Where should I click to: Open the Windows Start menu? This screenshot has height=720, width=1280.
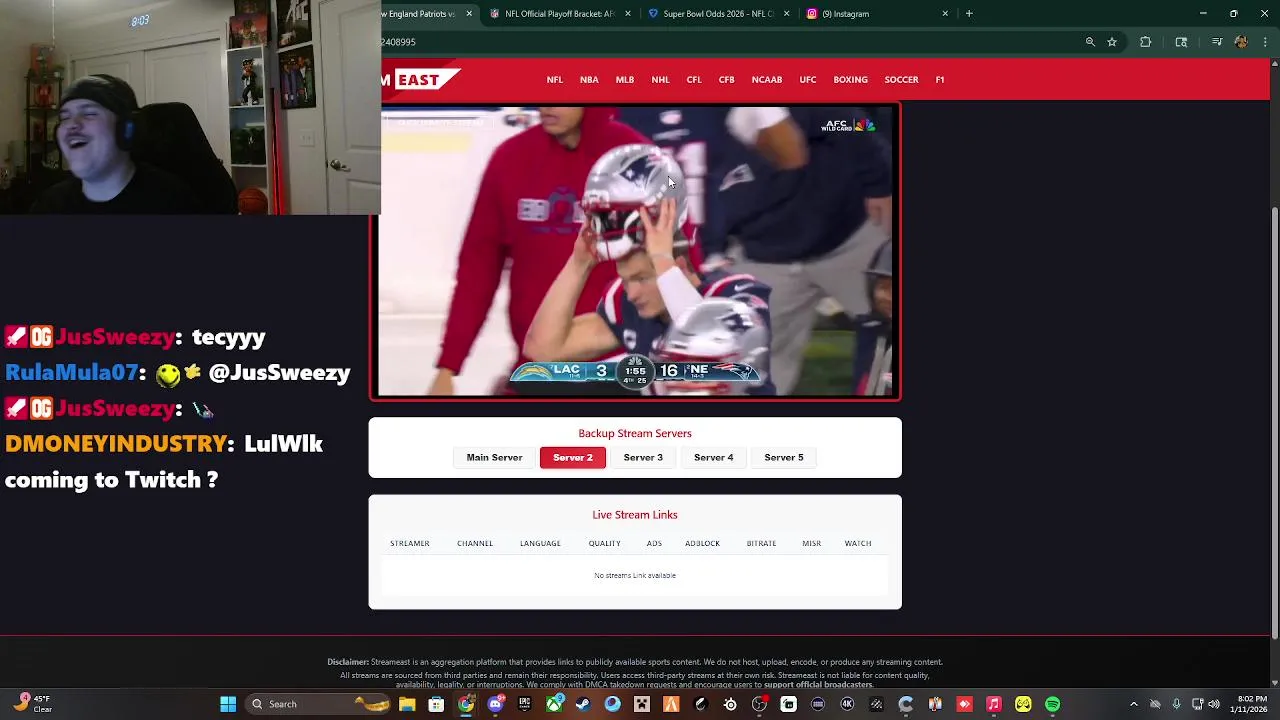[228, 704]
